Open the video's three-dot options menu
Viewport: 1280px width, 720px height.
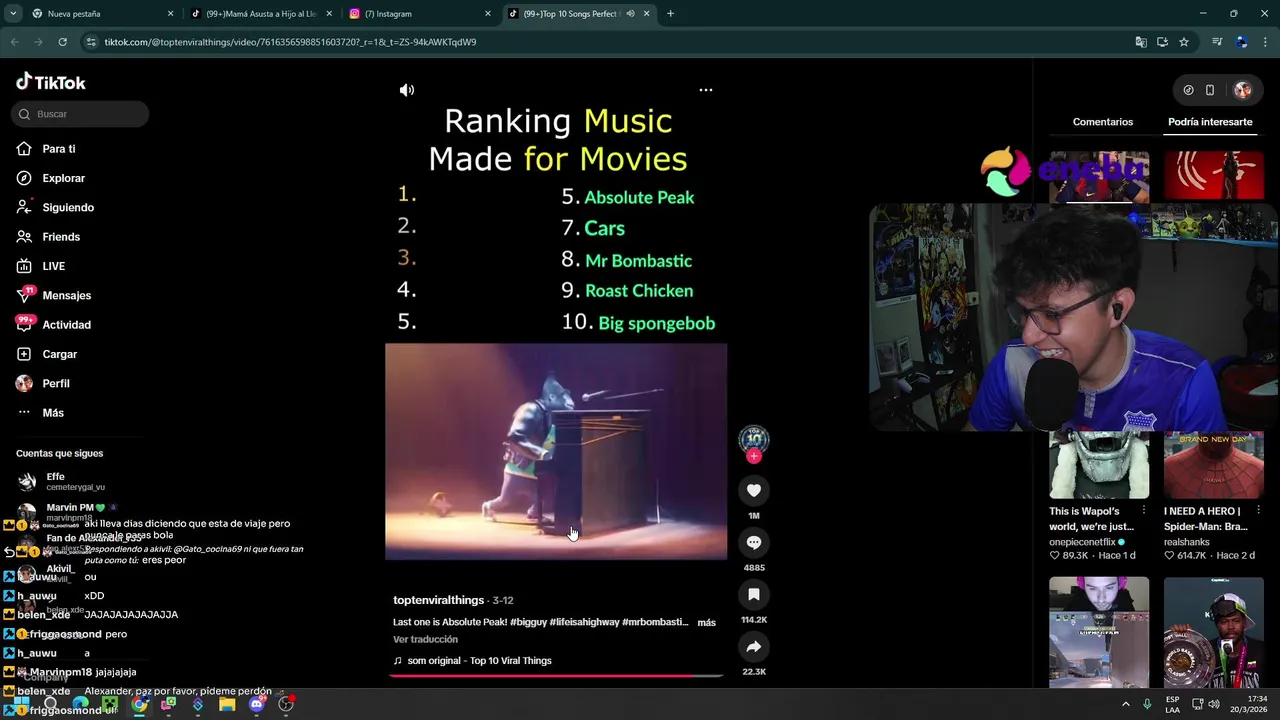[x=706, y=90]
